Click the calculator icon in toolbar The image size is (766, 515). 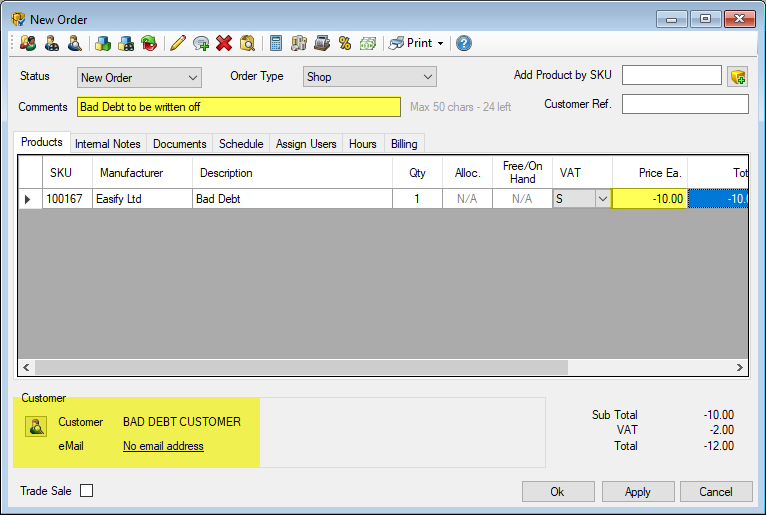click(276, 43)
